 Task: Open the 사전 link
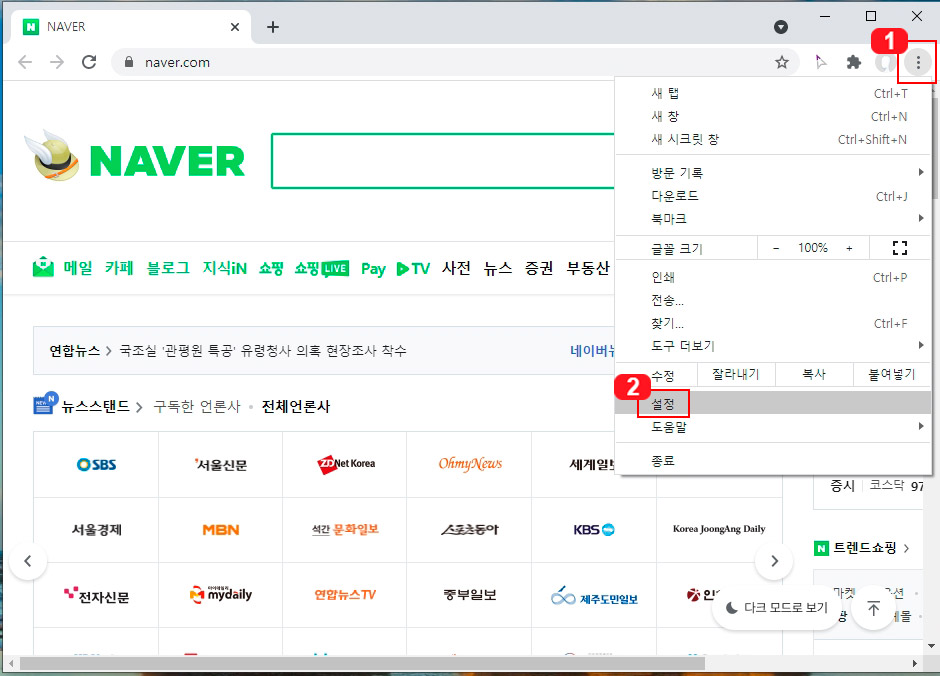(456, 268)
